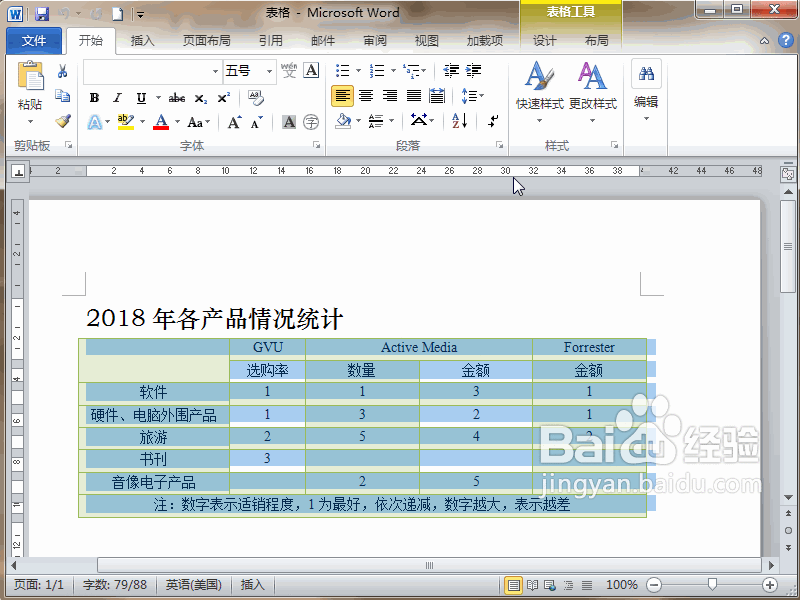Click the Enclose Characters icon

[311, 122]
